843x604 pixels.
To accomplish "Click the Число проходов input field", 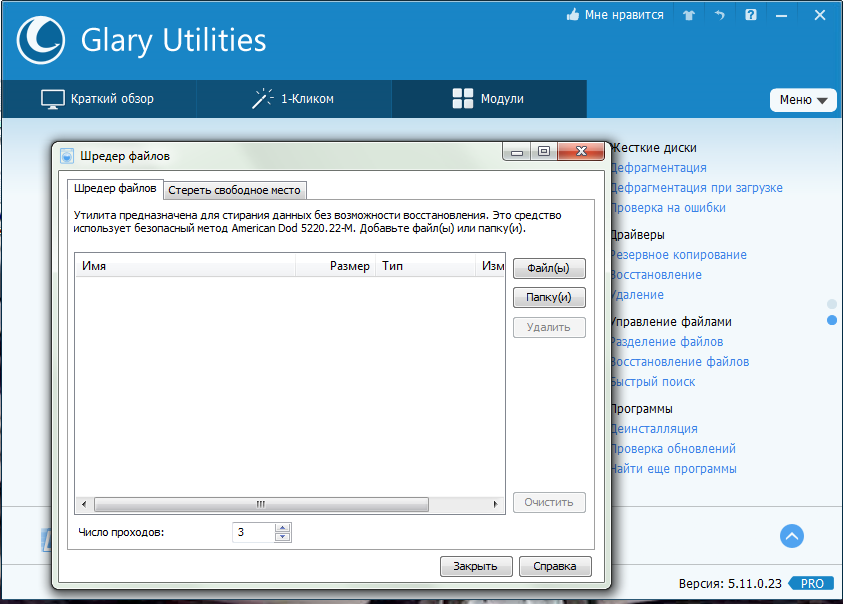I will 253,532.
